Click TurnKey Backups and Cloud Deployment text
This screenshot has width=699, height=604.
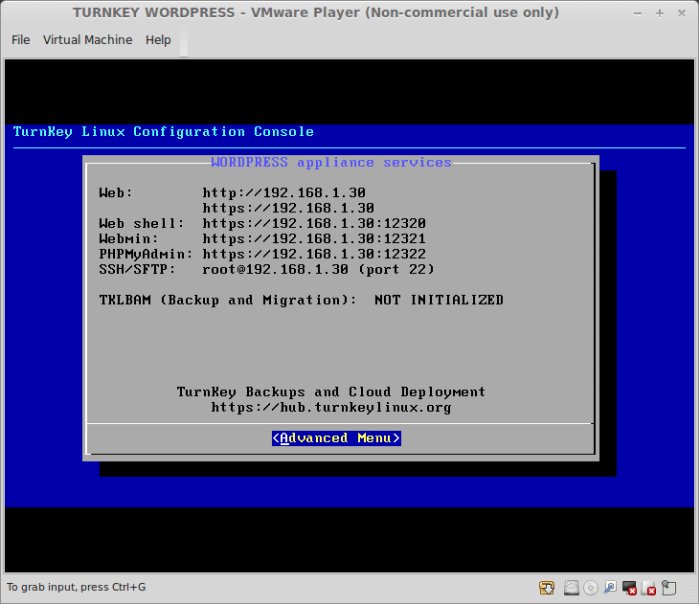pos(331,391)
